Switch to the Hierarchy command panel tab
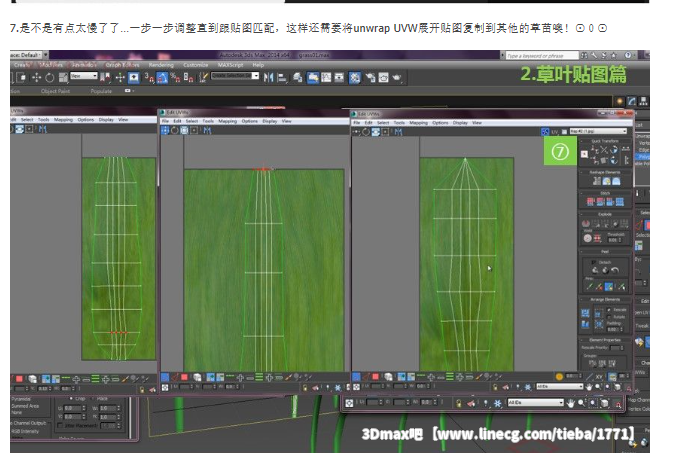The height and width of the screenshot is (453, 674). pyautogui.click(x=643, y=101)
